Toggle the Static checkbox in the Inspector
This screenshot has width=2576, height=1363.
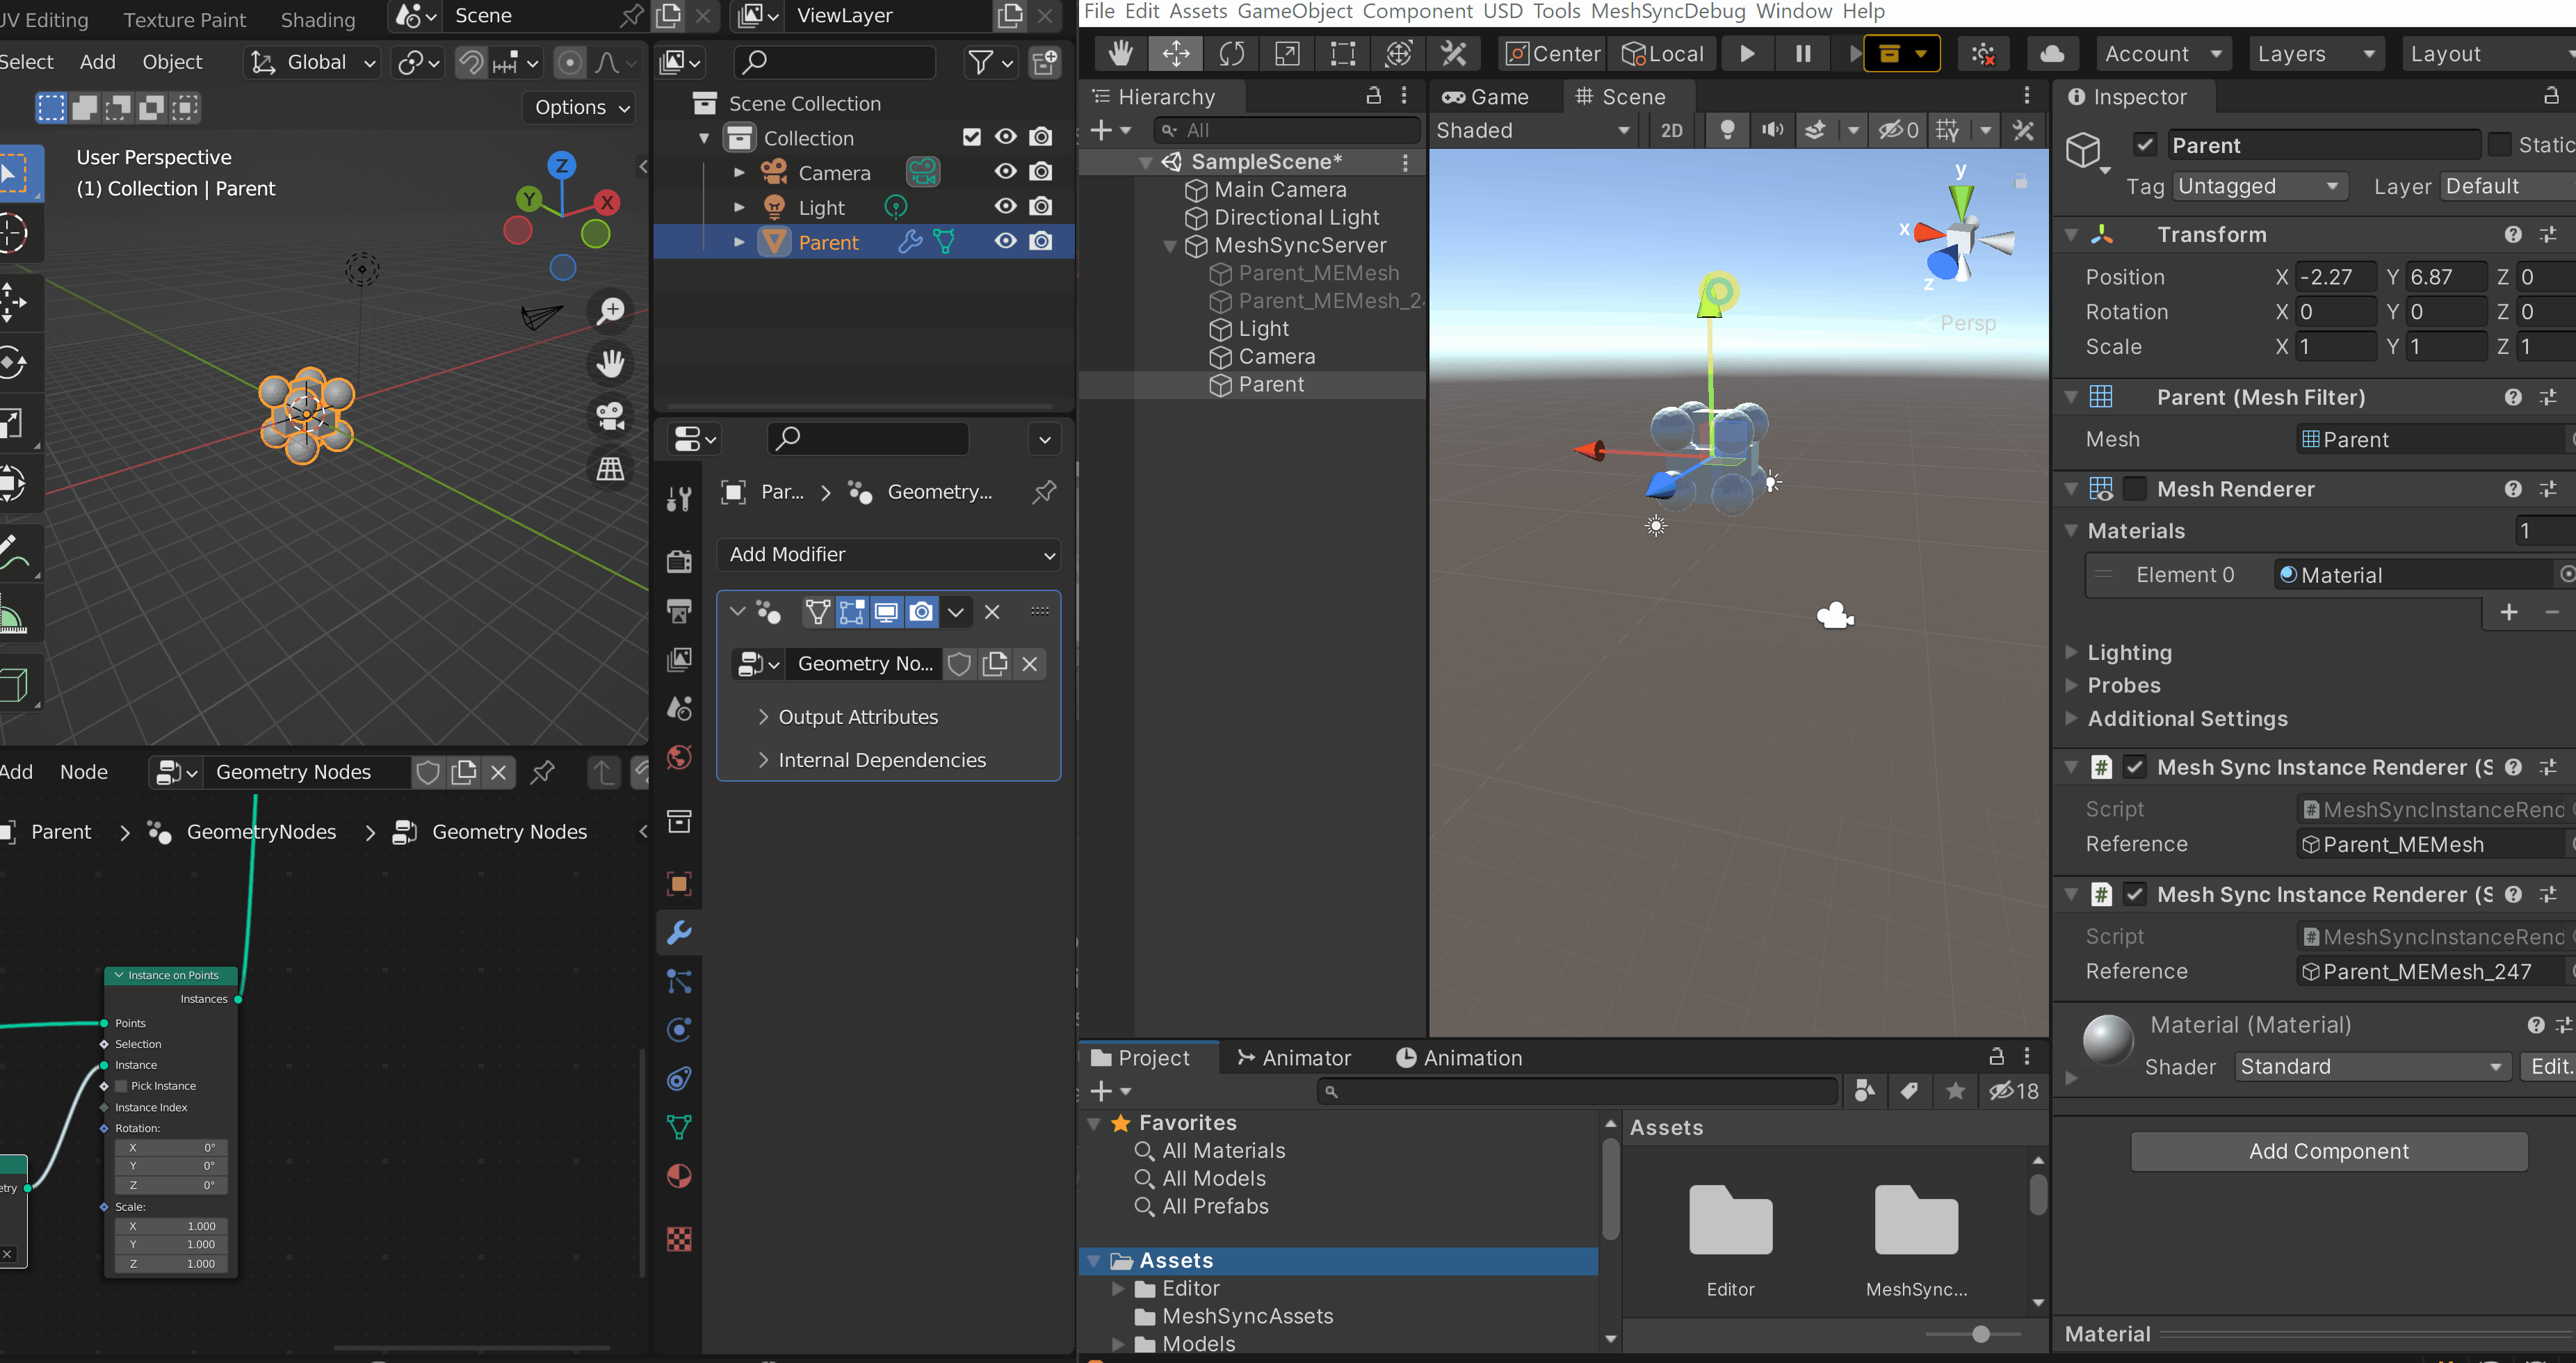[x=2500, y=145]
